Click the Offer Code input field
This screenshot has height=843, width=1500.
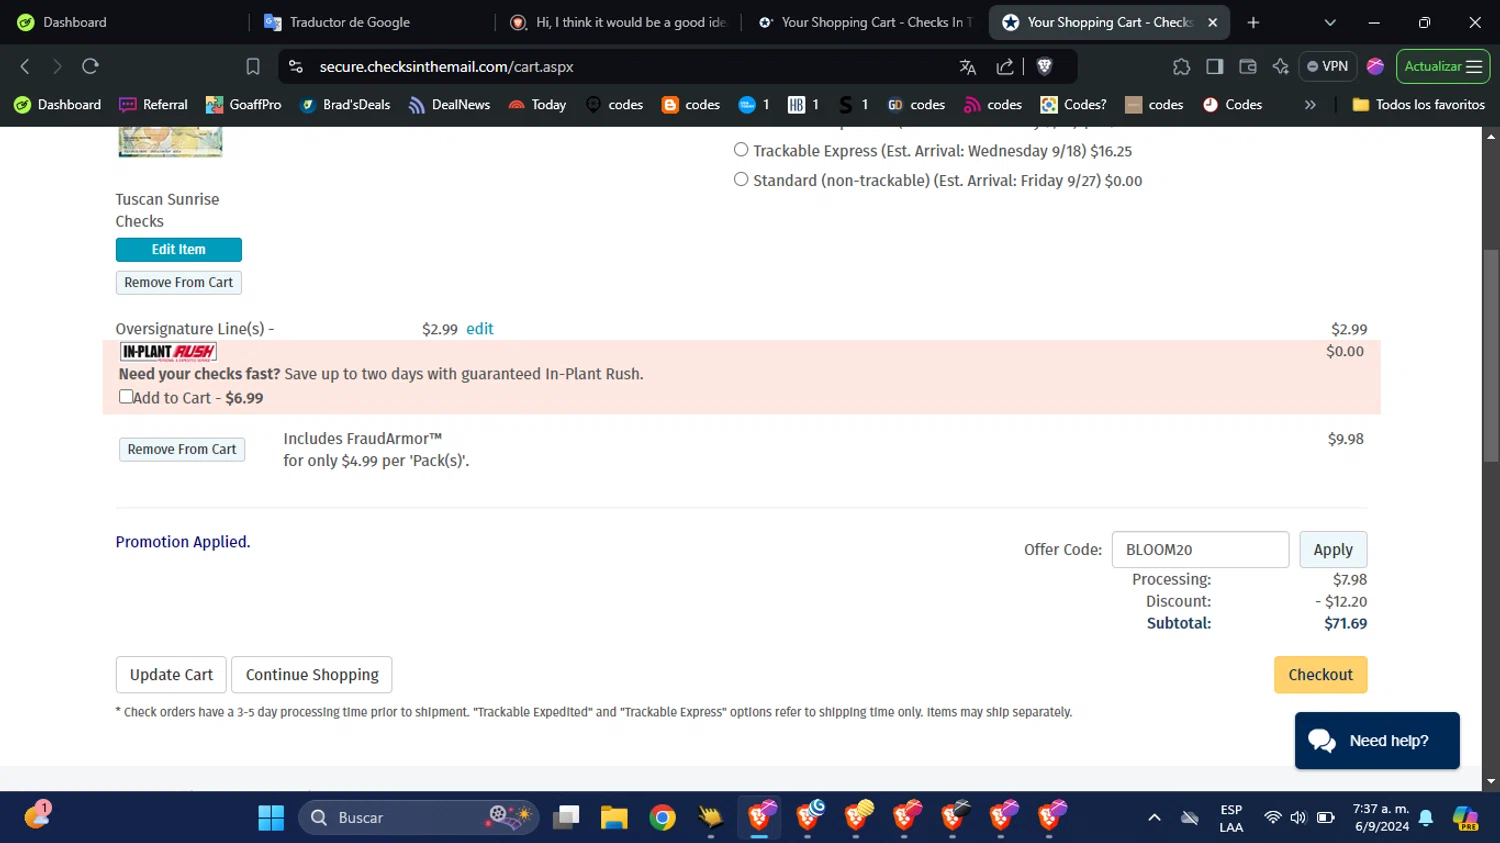pos(1200,550)
